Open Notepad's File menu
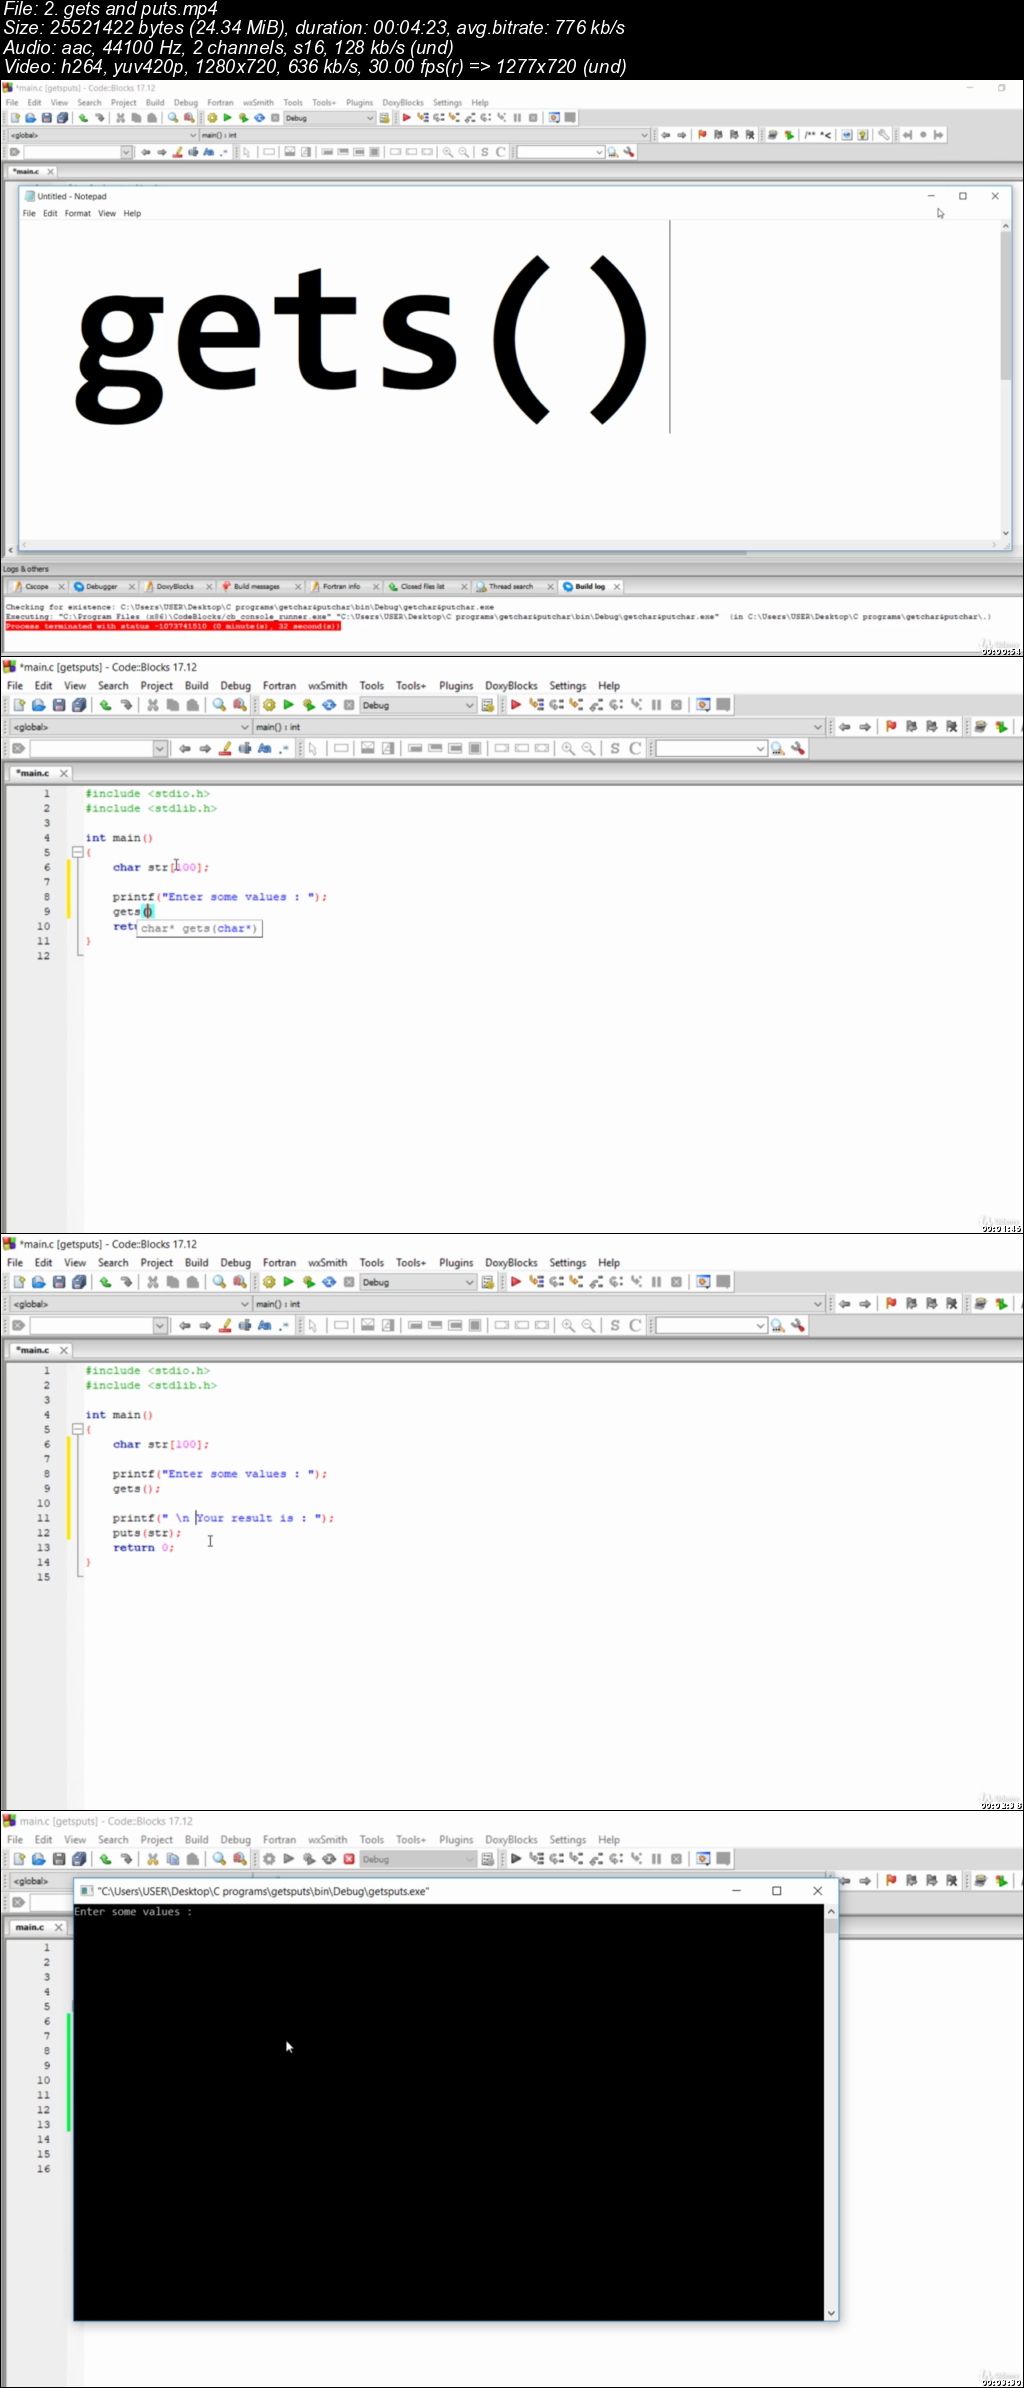 (29, 213)
